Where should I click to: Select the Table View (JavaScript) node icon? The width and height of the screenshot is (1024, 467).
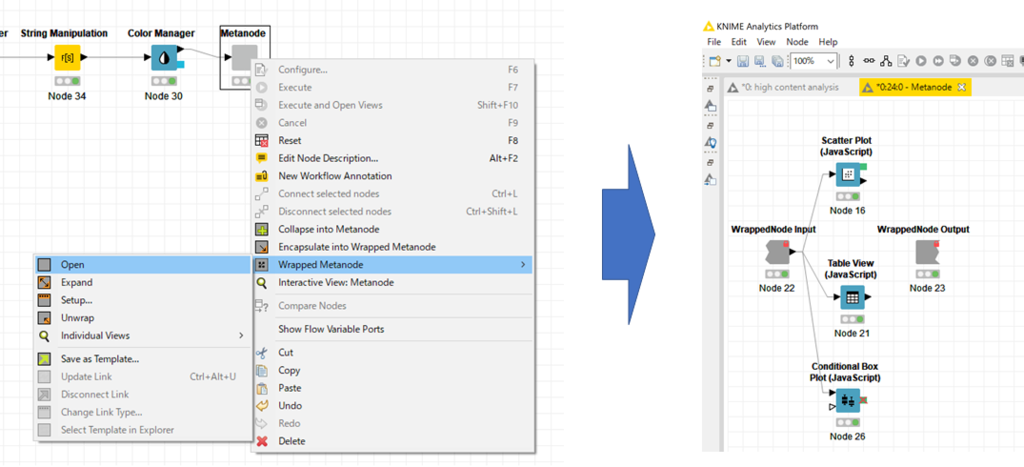[x=852, y=297]
